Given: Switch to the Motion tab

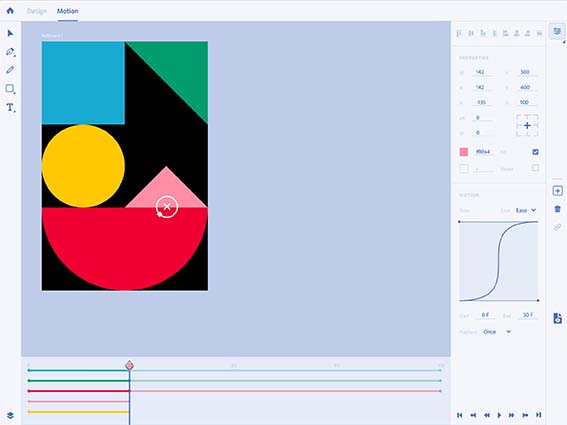Looking at the screenshot, I should [x=68, y=11].
